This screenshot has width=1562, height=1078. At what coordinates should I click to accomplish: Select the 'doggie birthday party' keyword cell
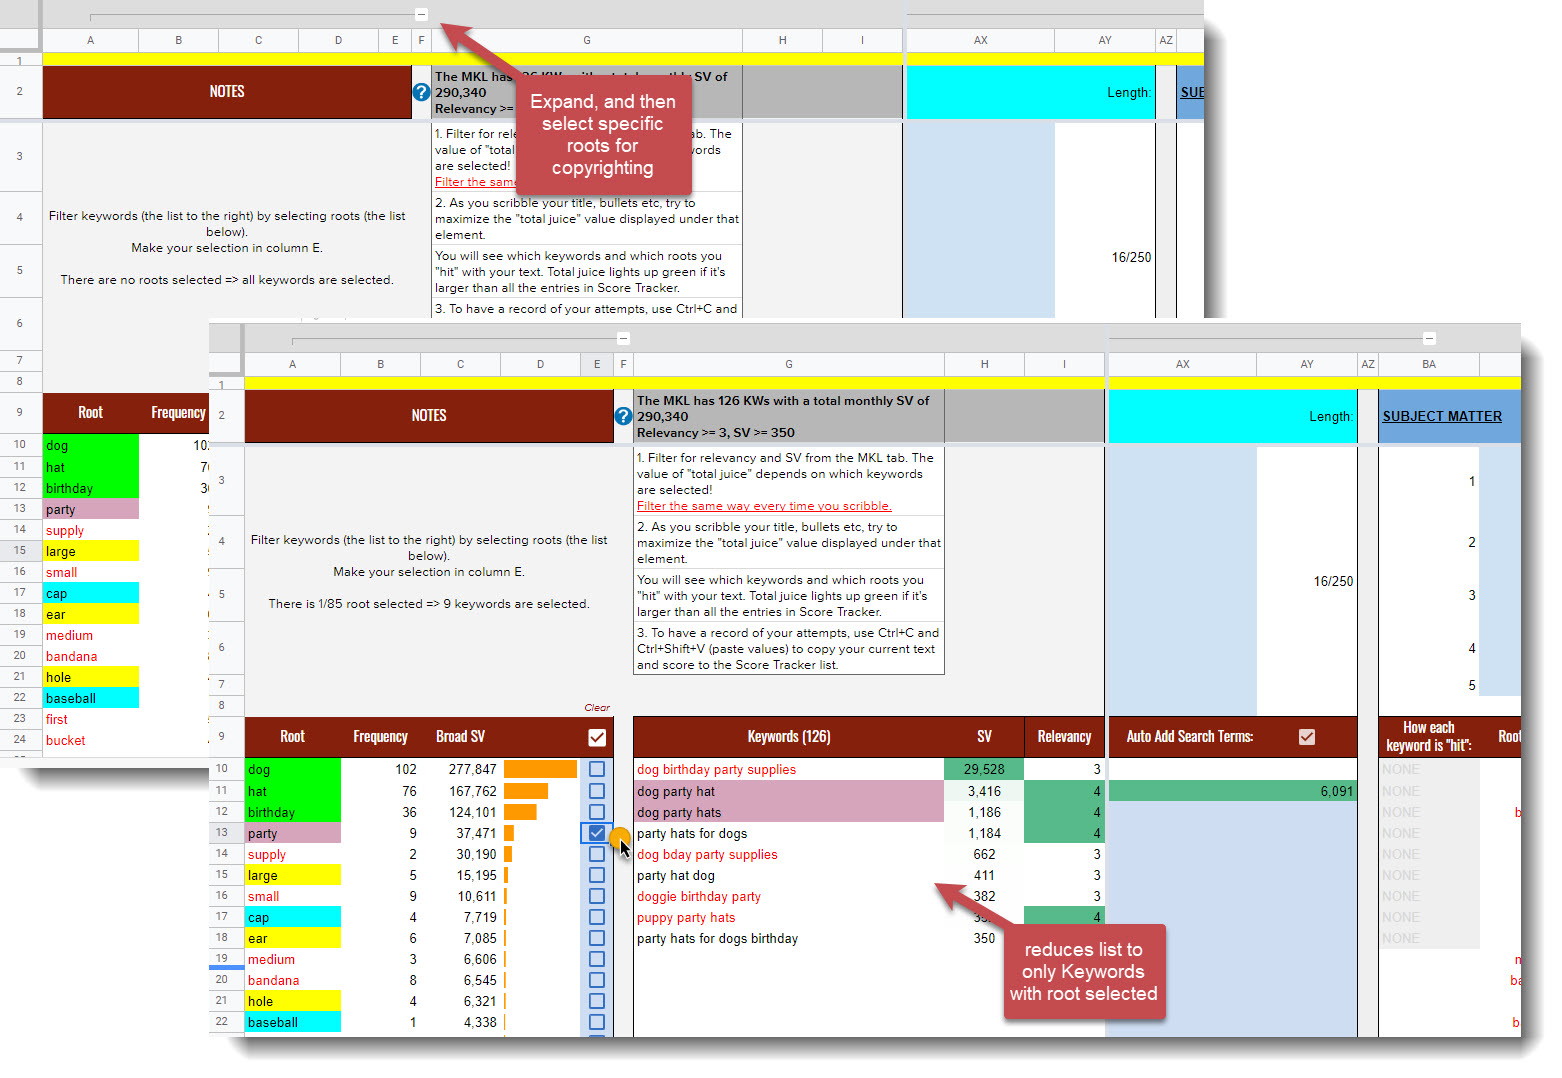coord(789,896)
